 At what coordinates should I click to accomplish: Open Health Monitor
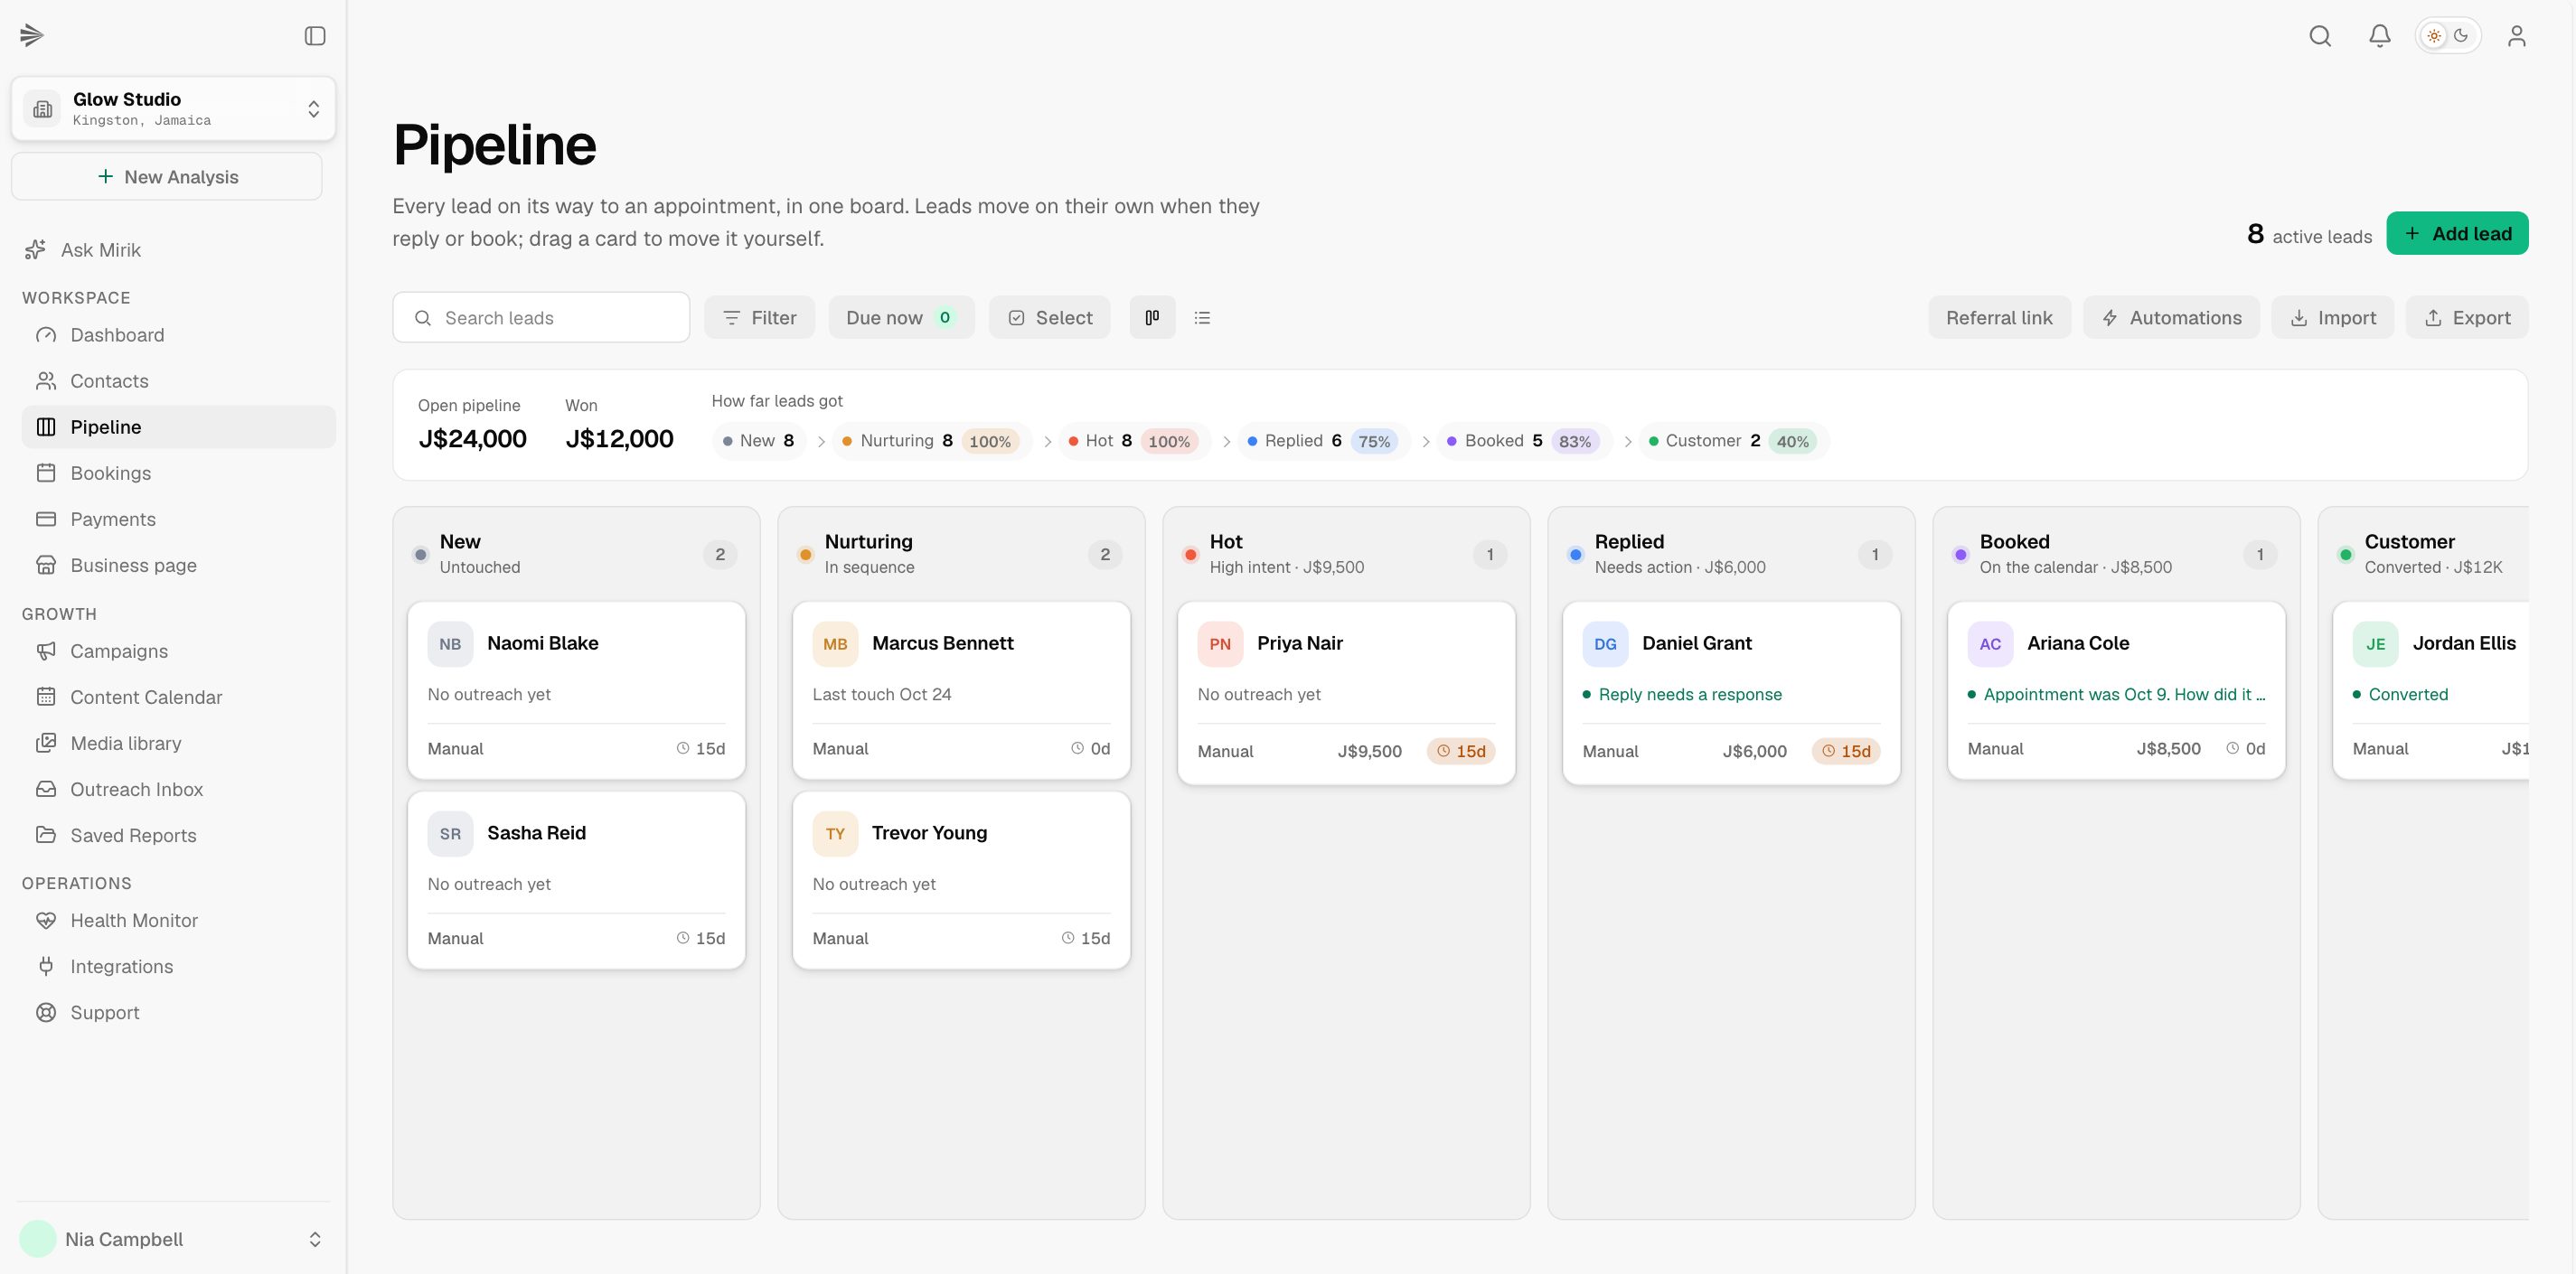coord(178,920)
